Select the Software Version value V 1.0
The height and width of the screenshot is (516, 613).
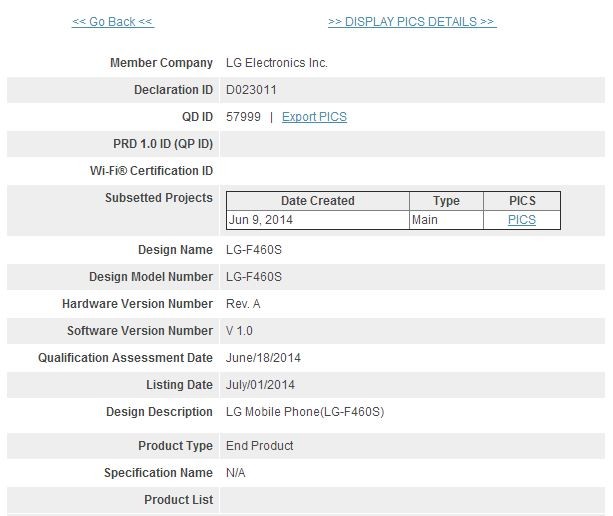tap(239, 331)
